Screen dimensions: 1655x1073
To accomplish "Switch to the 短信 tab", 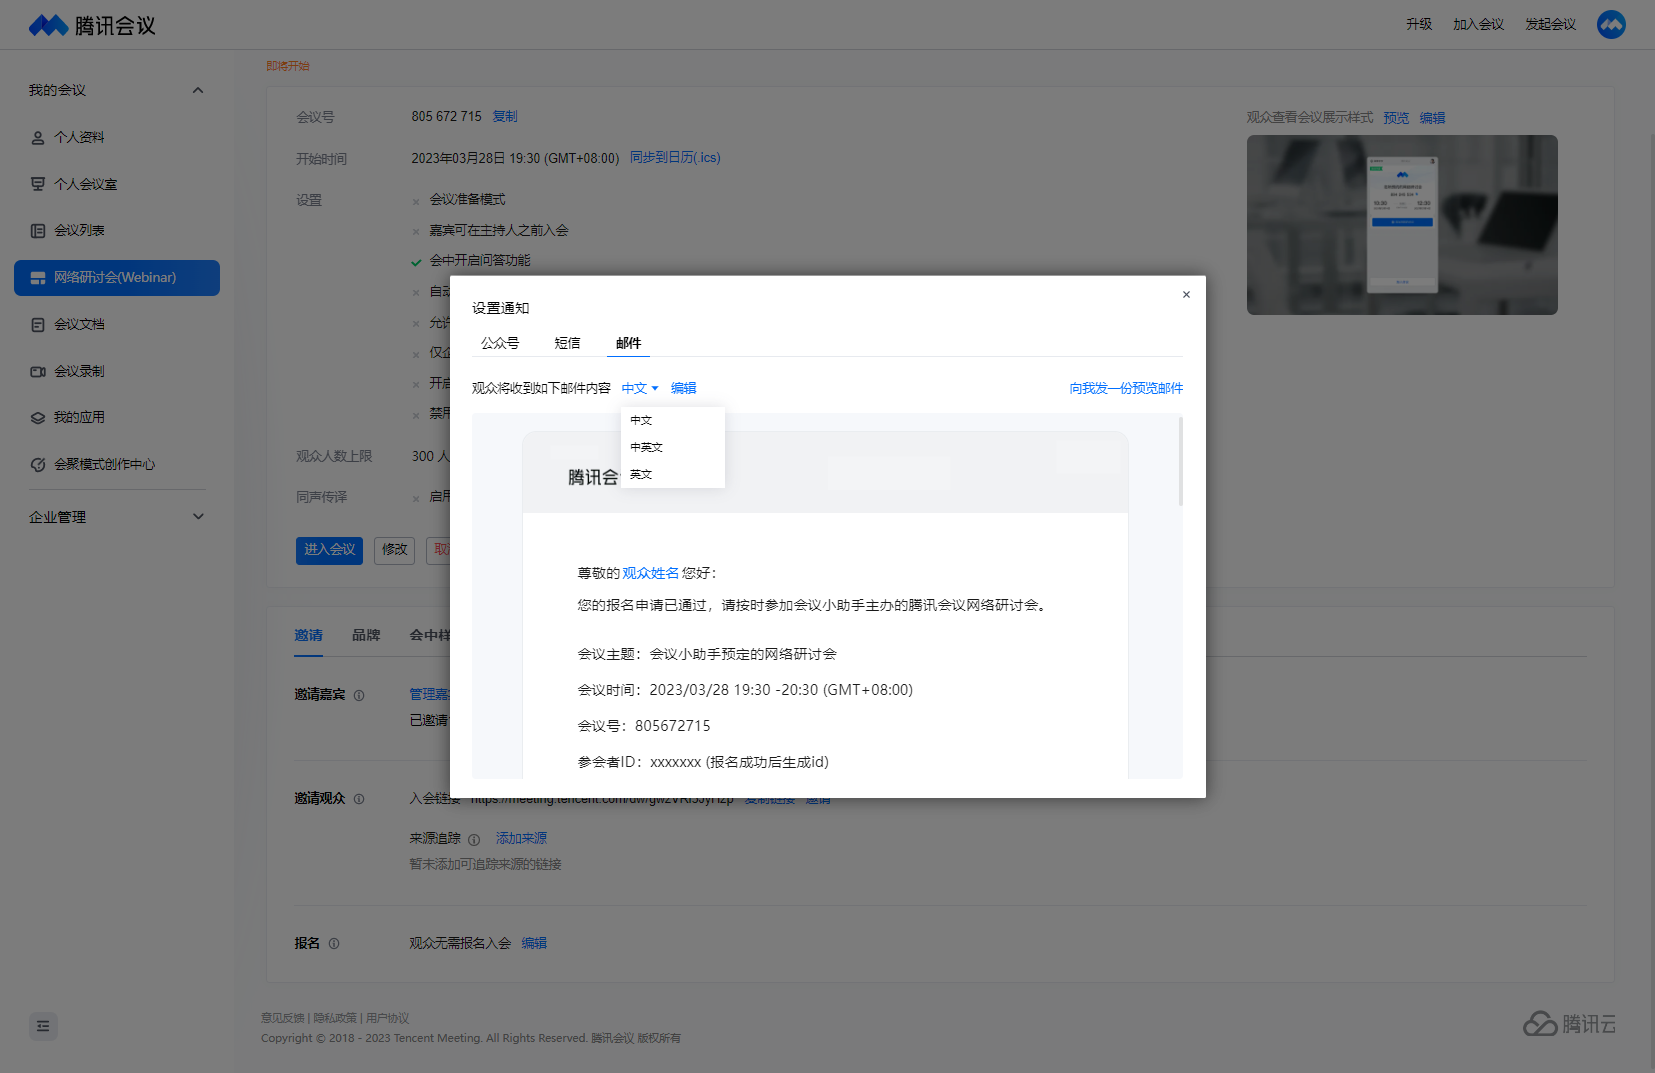I will [x=567, y=343].
